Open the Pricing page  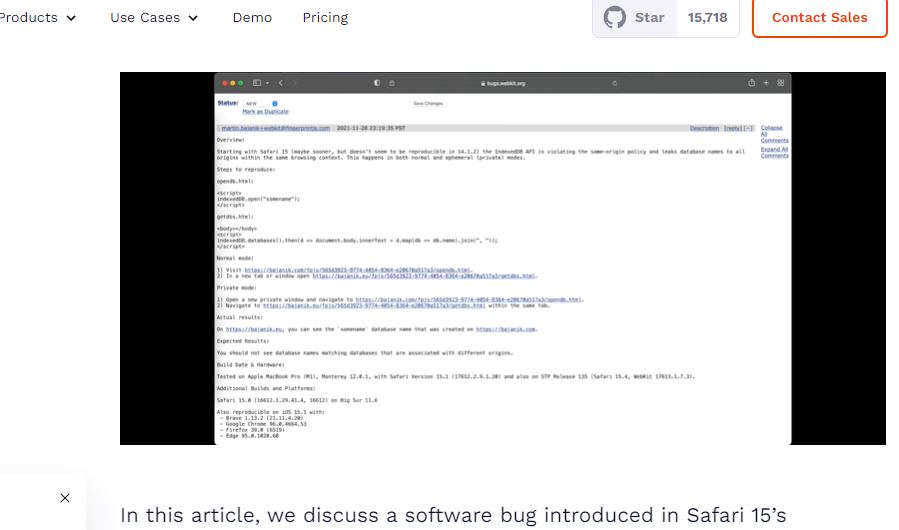tap(325, 18)
